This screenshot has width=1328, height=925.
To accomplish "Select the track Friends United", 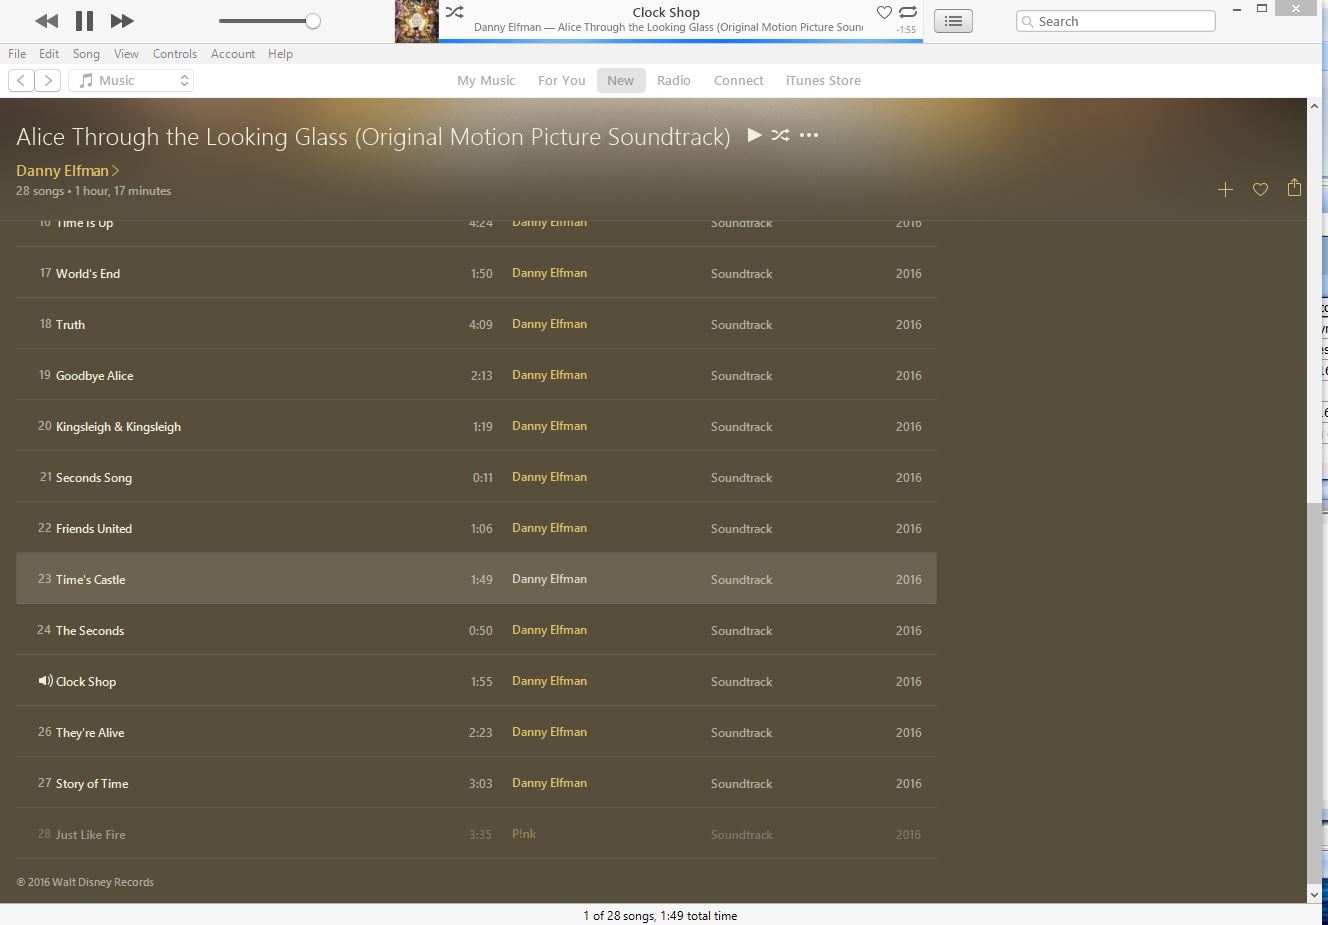I will coord(476,528).
